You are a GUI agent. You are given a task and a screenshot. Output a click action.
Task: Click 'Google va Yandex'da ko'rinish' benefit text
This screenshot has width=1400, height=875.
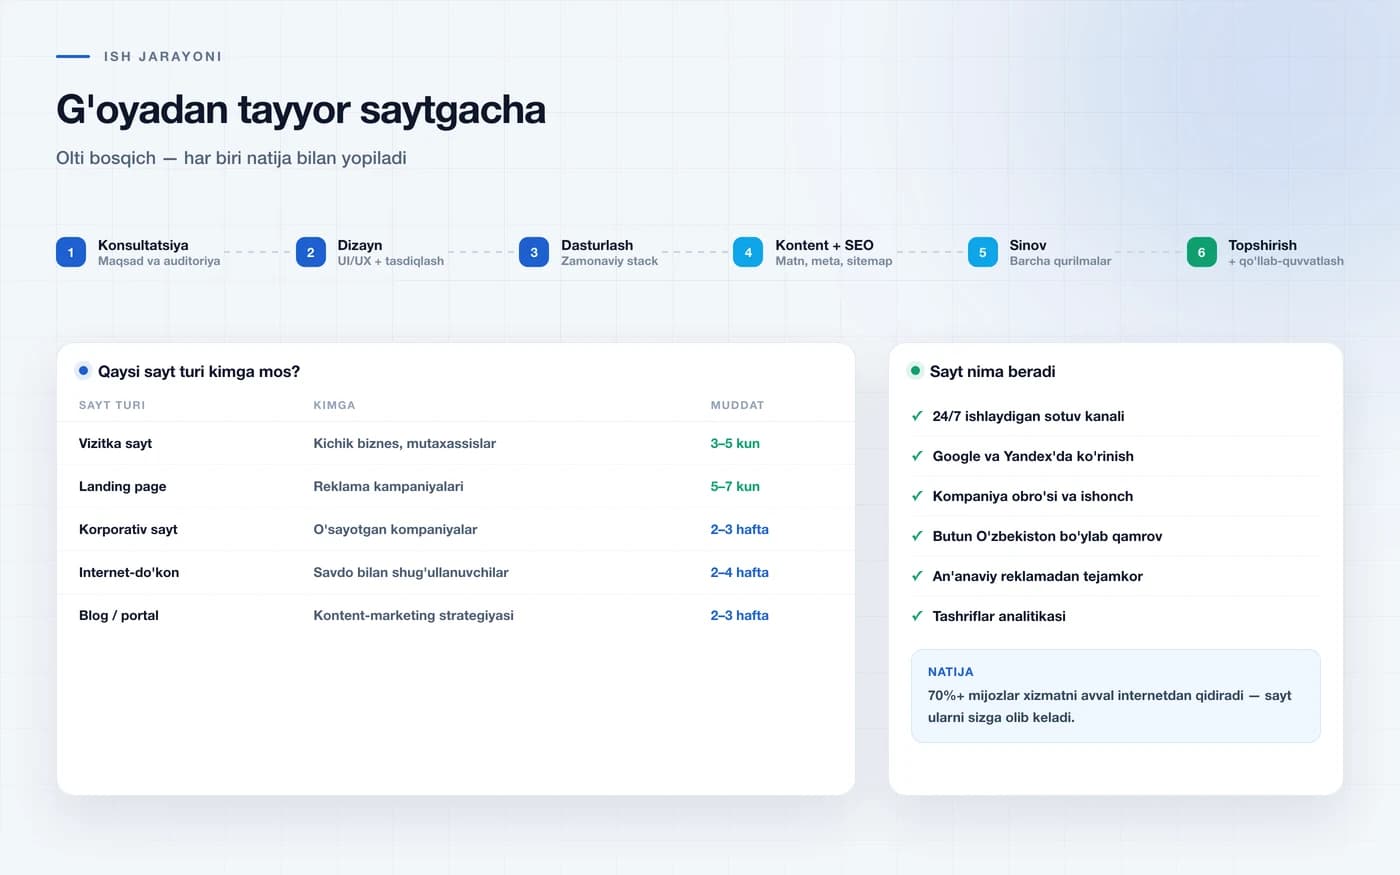1033,456
